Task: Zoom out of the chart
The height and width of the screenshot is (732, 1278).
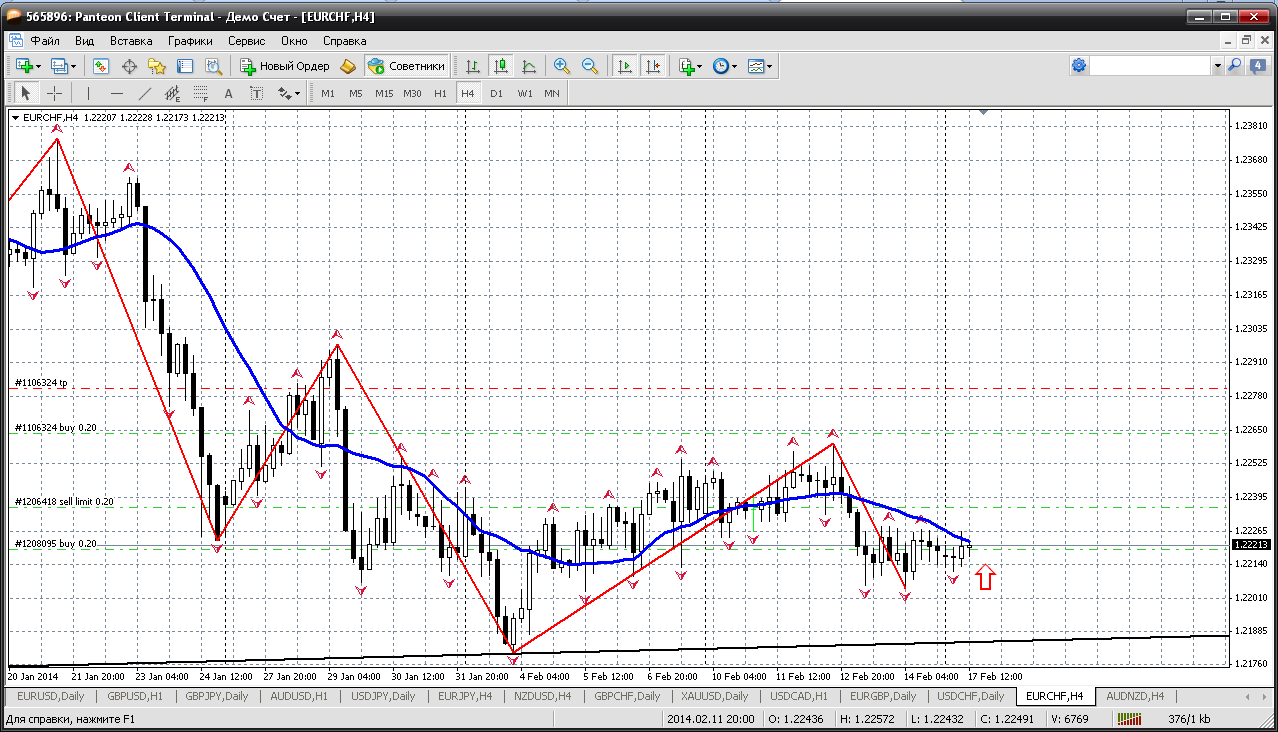Action: 590,66
